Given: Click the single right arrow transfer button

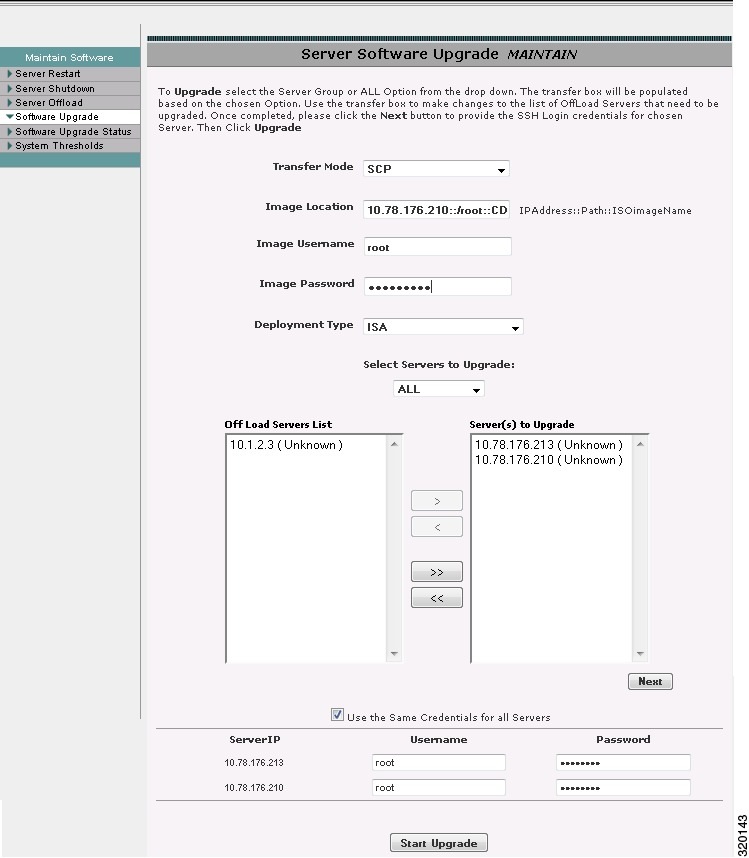Looking at the screenshot, I should pyautogui.click(x=437, y=501).
